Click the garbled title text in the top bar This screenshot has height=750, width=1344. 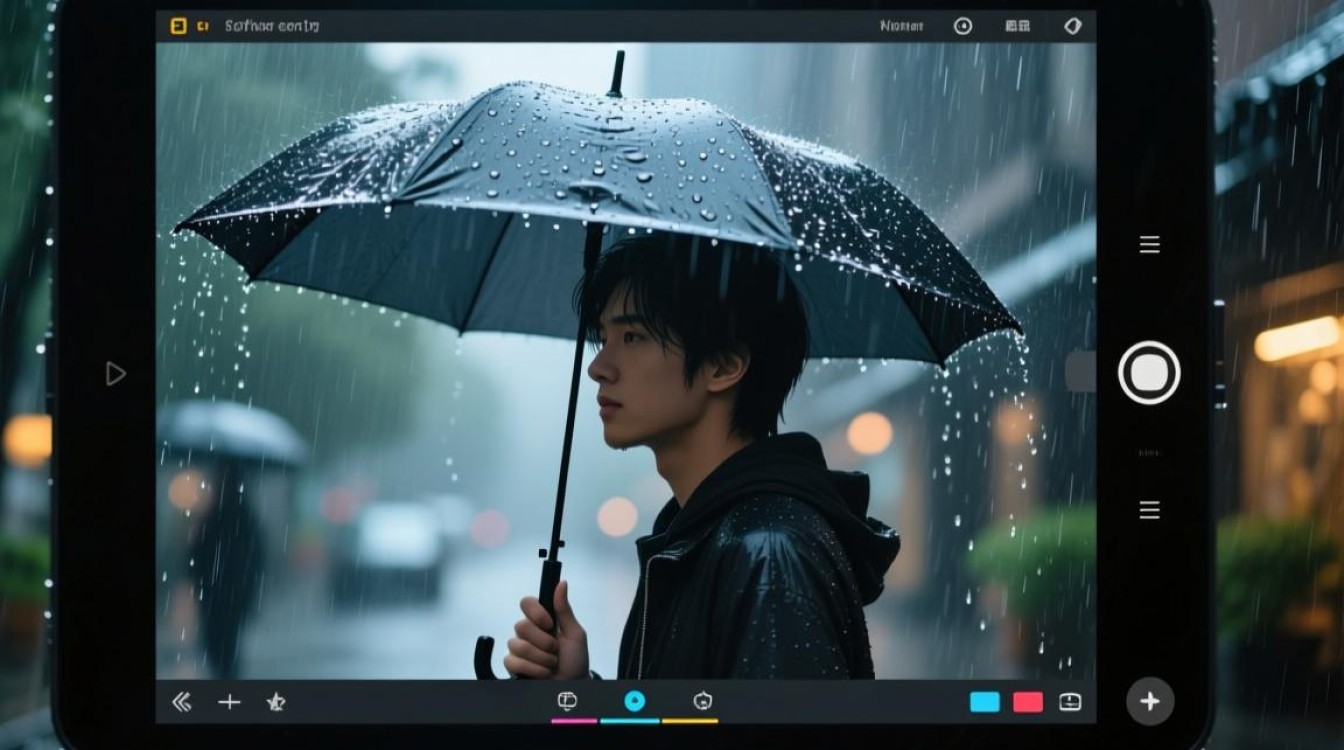[x=272, y=26]
